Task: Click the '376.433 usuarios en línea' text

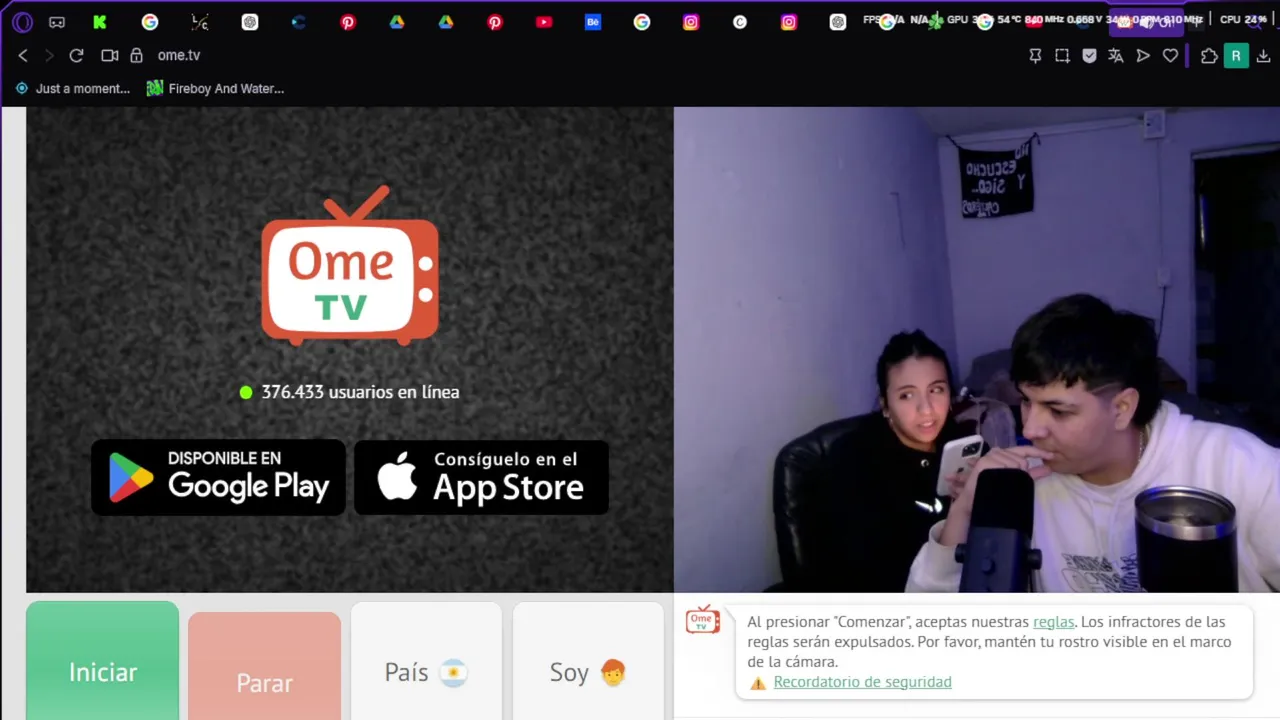Action: pos(360,392)
